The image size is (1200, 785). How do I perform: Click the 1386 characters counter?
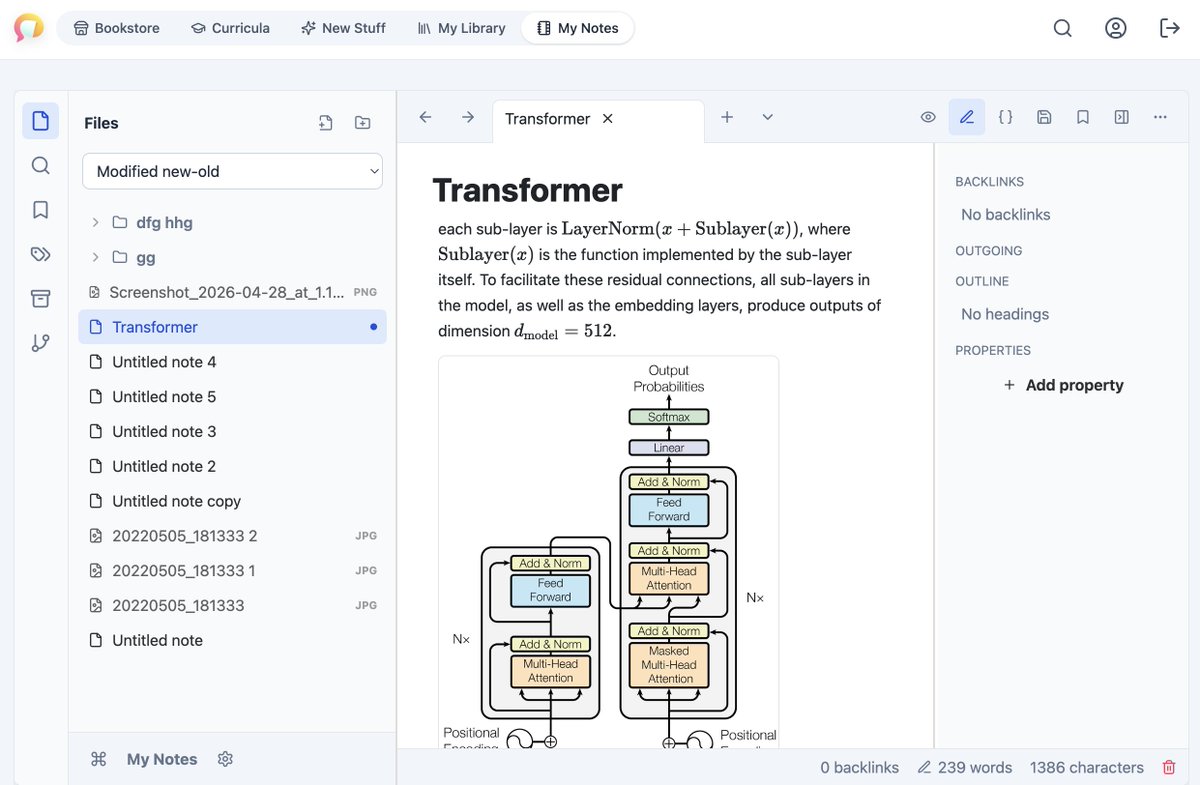1087,768
